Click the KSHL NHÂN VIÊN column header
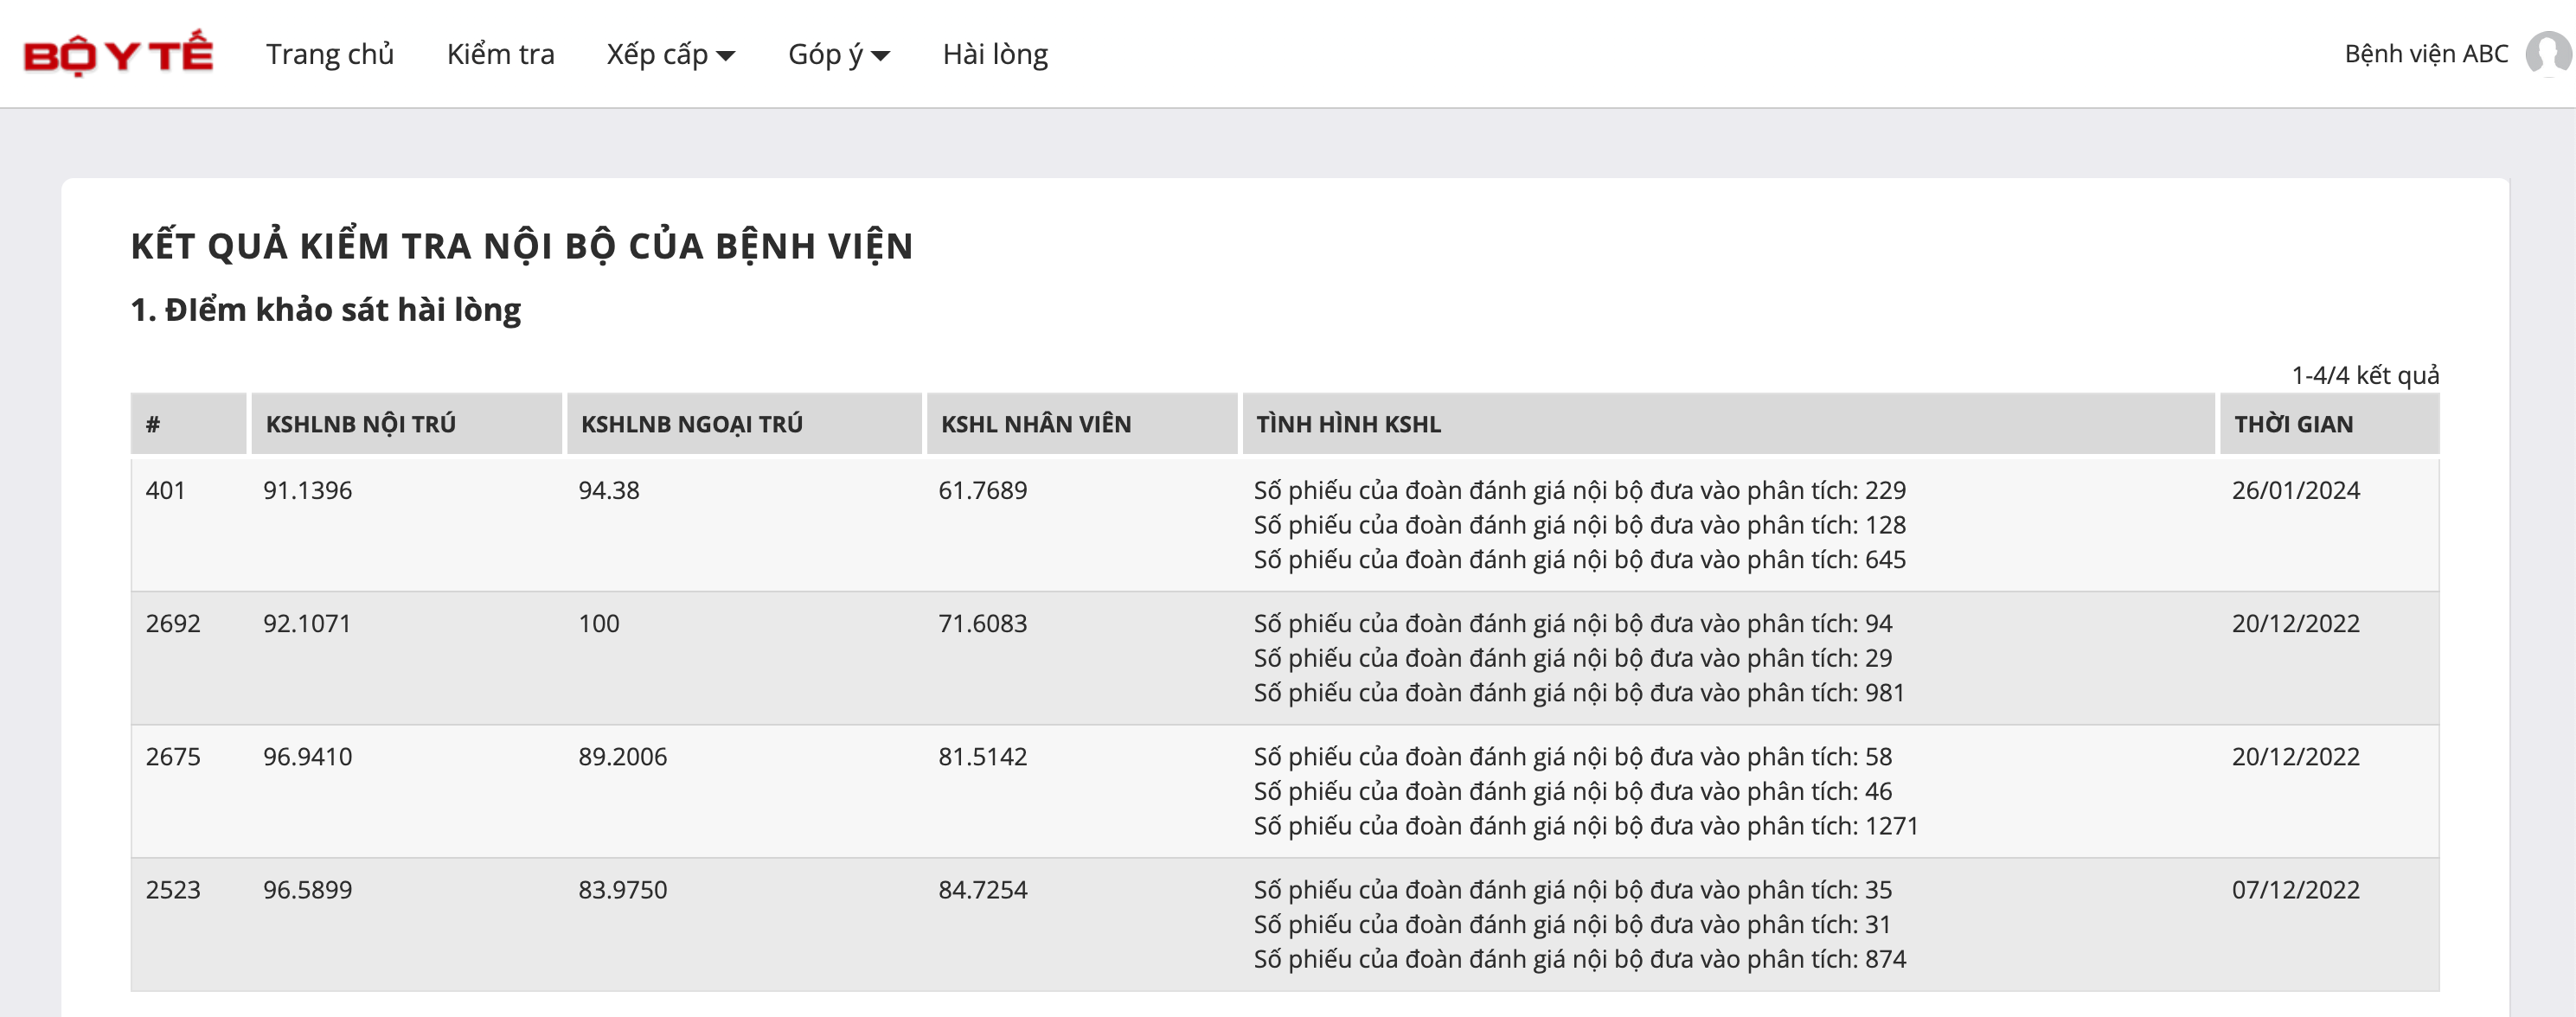 (1036, 424)
